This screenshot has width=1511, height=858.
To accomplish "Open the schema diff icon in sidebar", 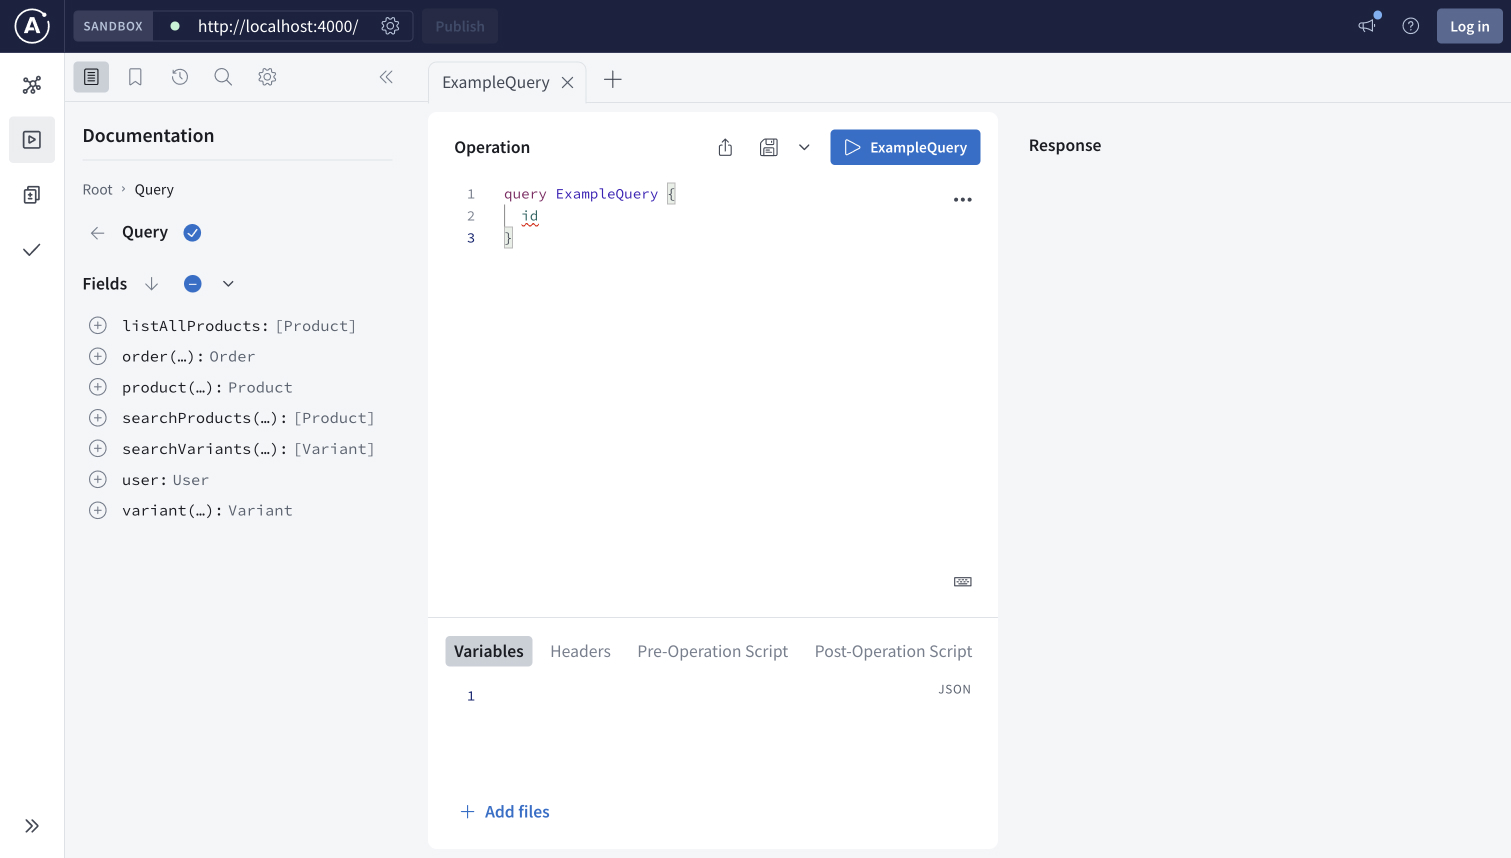I will click(32, 195).
